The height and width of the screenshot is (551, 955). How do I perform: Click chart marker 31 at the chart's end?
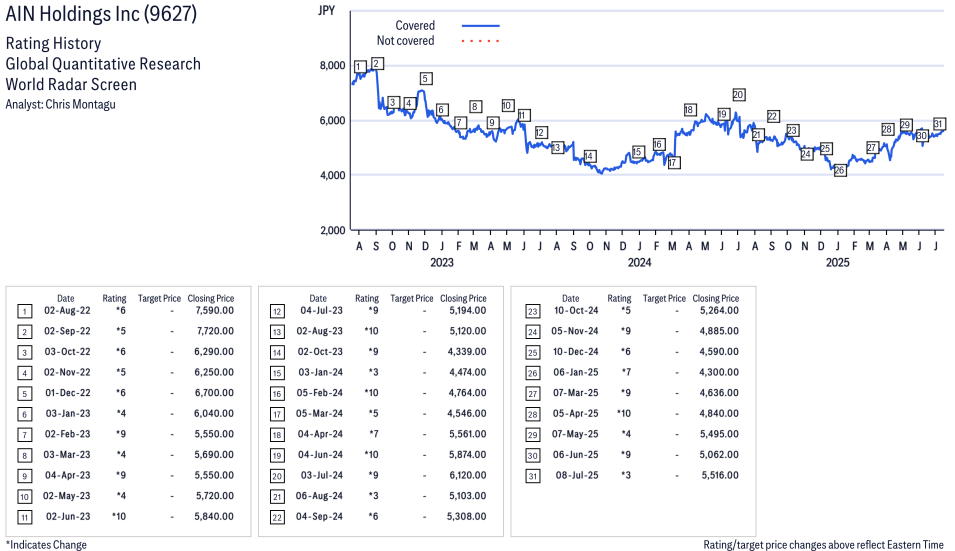(939, 124)
